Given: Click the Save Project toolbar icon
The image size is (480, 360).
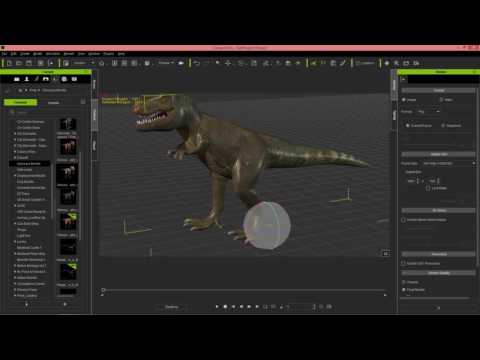Looking at the screenshot, I should pos(29,63).
